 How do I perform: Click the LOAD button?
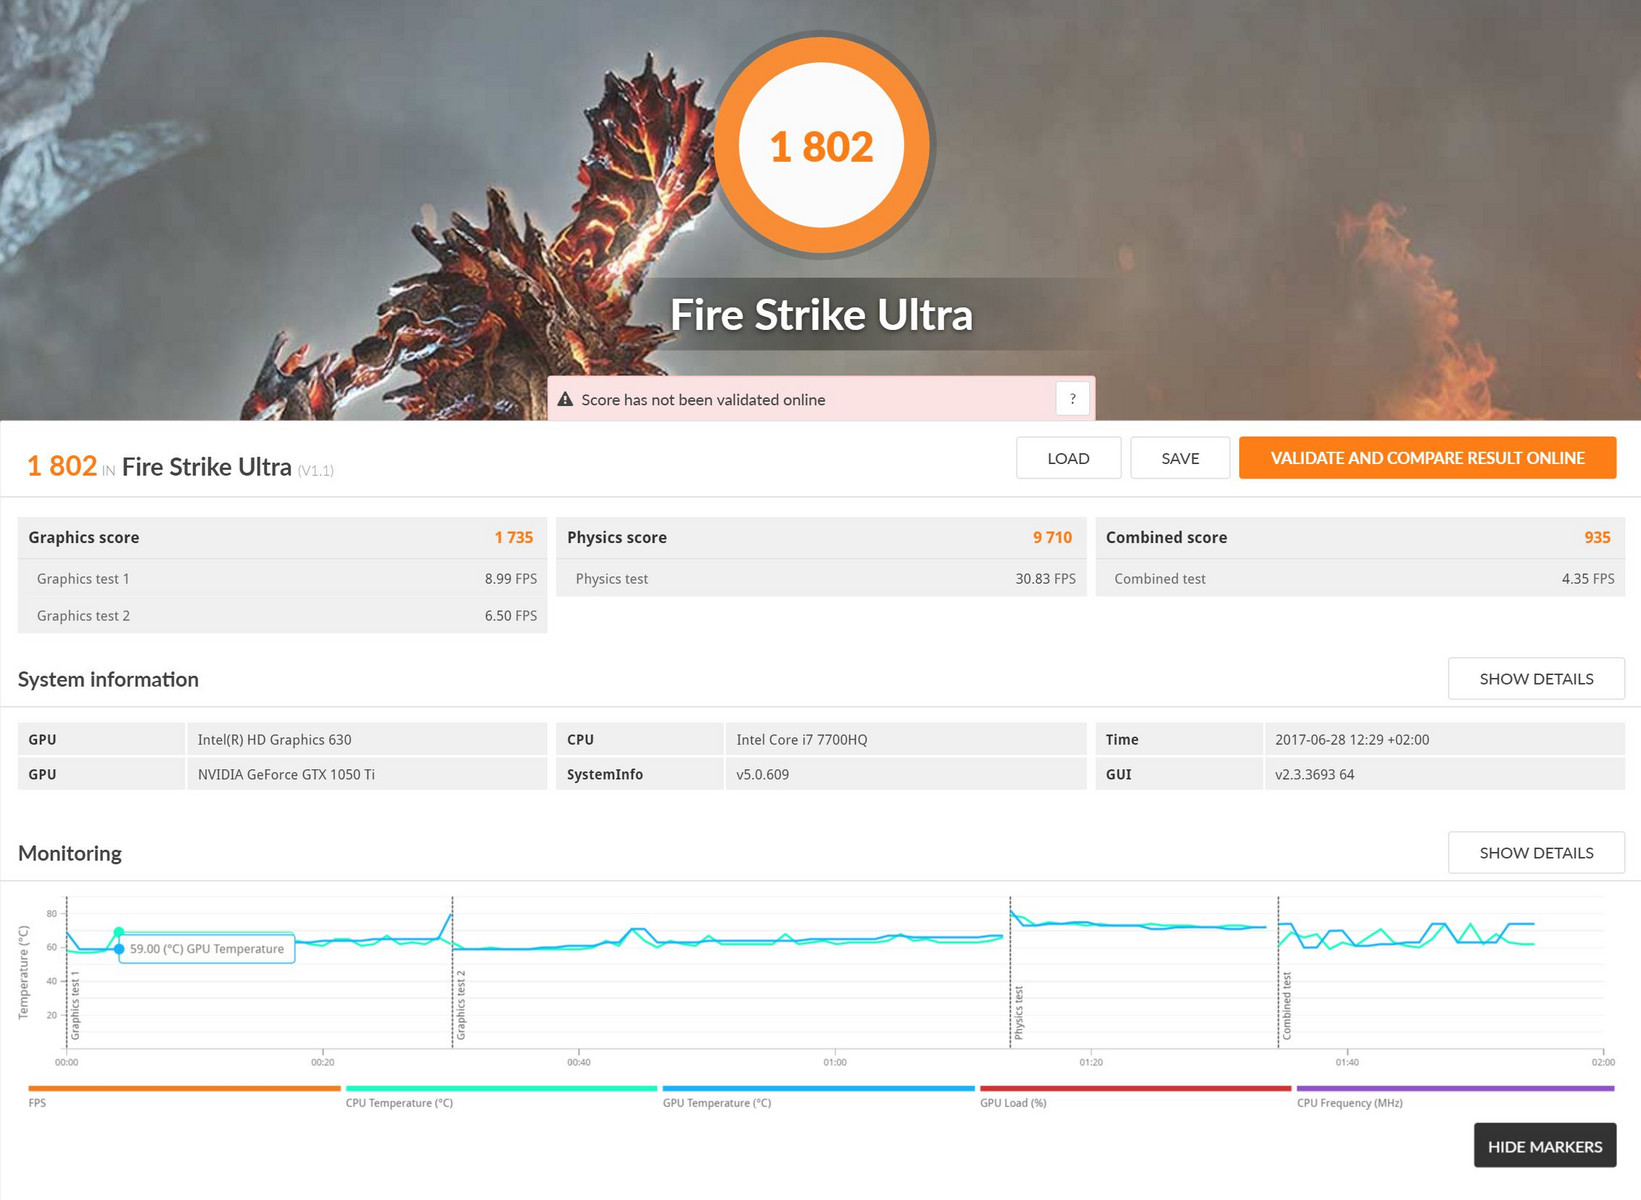click(1068, 458)
